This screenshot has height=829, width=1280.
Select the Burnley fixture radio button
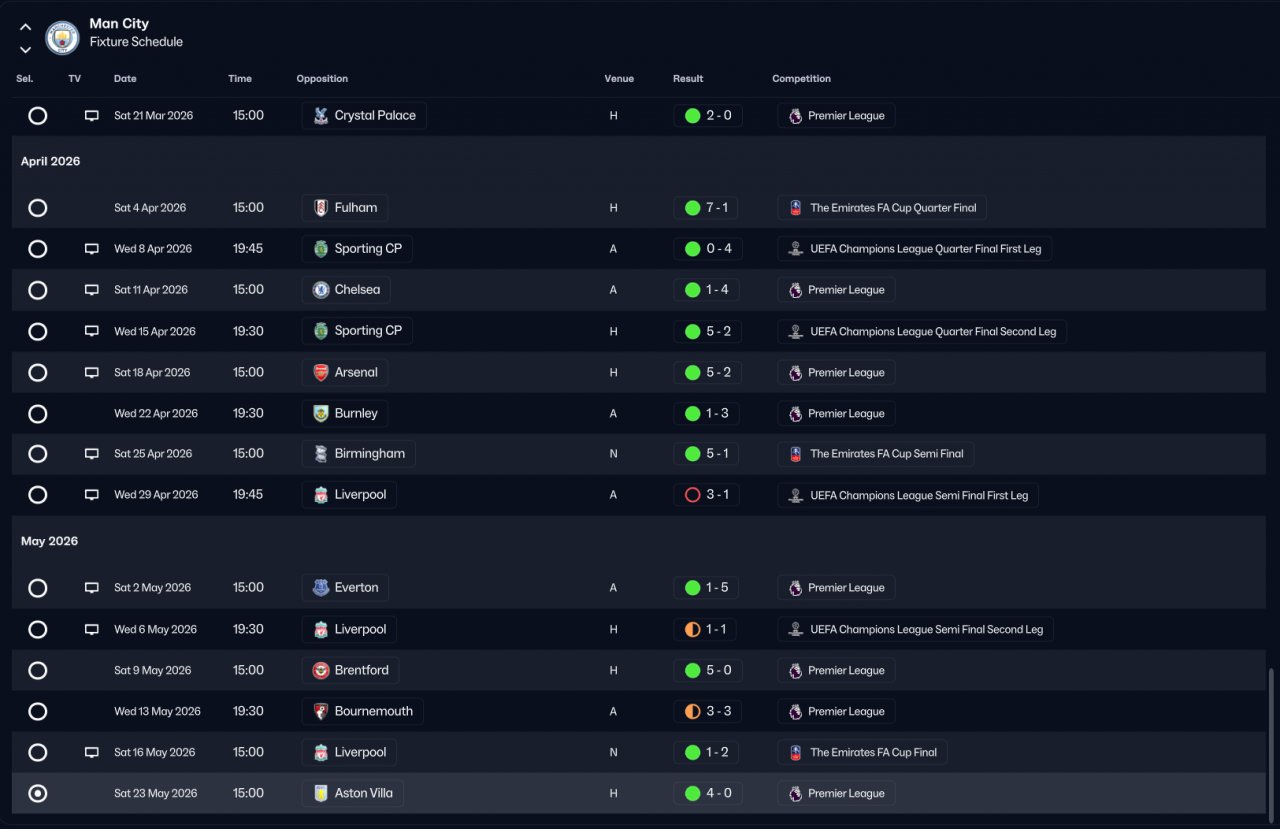(x=38, y=414)
